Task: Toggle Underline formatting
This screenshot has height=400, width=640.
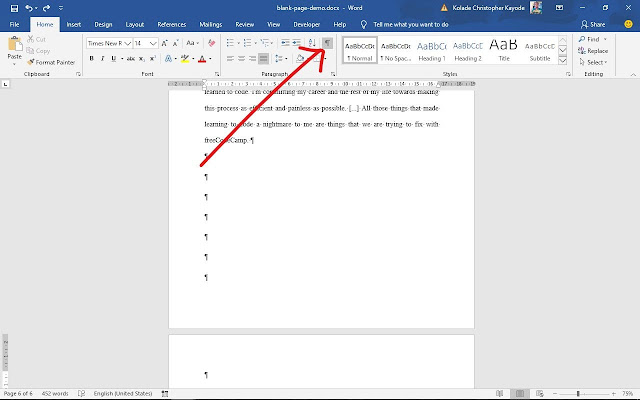Action: coord(113,58)
